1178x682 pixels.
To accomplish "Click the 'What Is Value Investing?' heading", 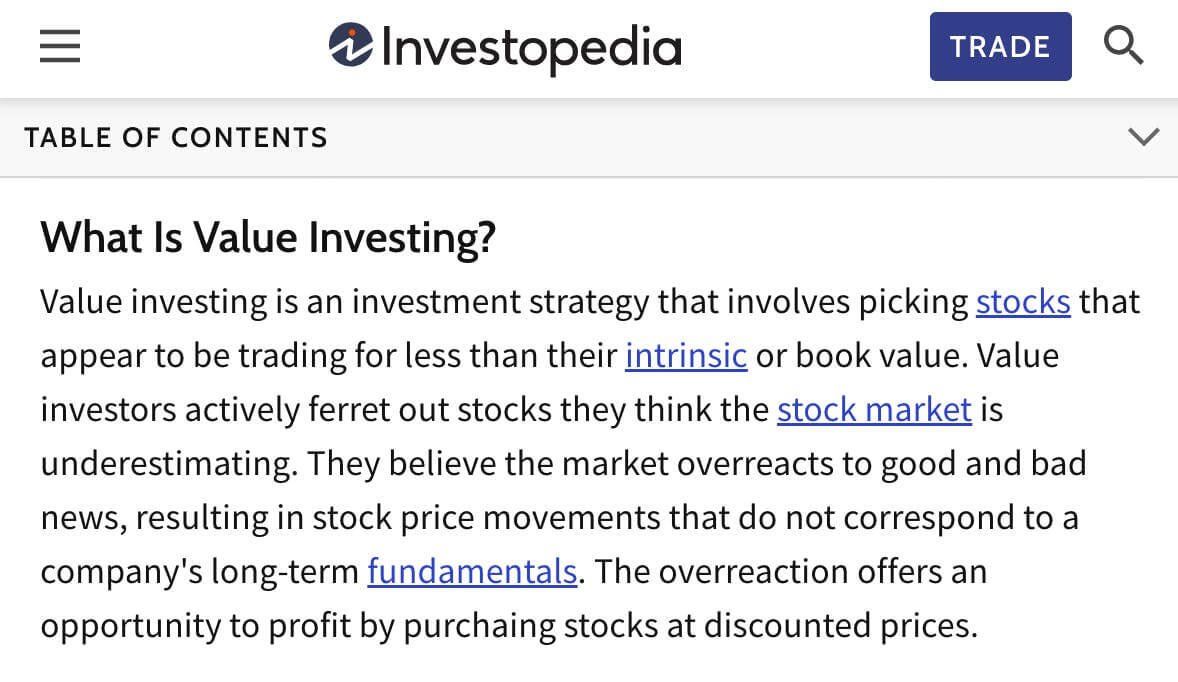I will tap(268, 237).
